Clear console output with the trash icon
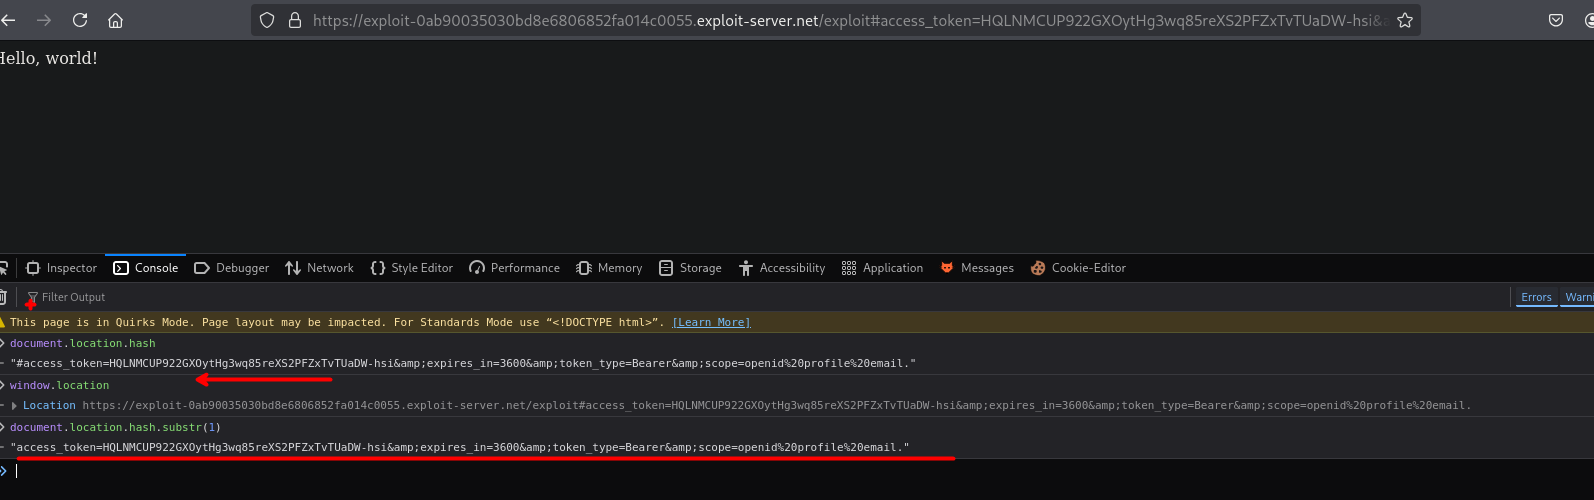Screen dimensions: 1594x500 (3, 297)
